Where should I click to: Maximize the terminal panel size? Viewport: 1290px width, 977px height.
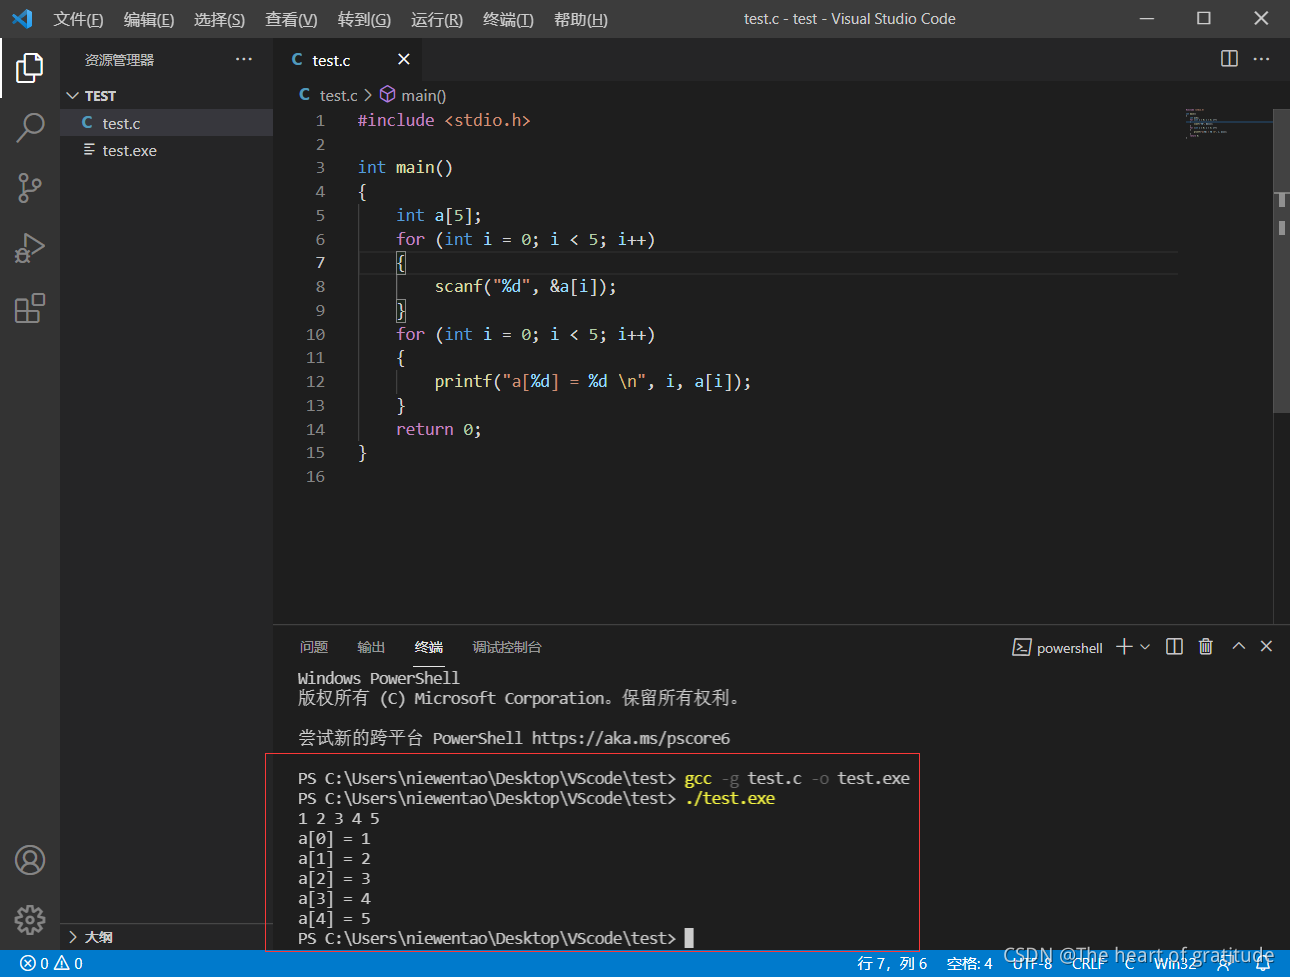(x=1239, y=646)
